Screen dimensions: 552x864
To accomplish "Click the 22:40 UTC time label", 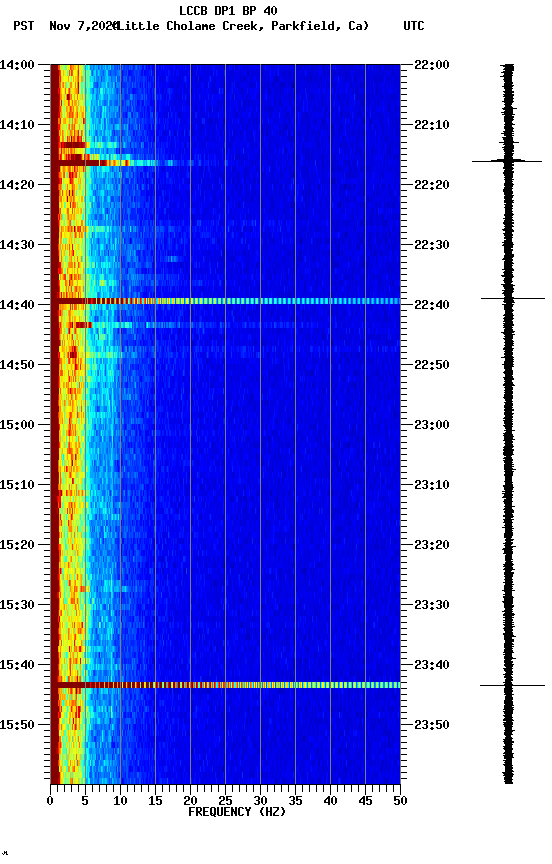I will coord(432,305).
